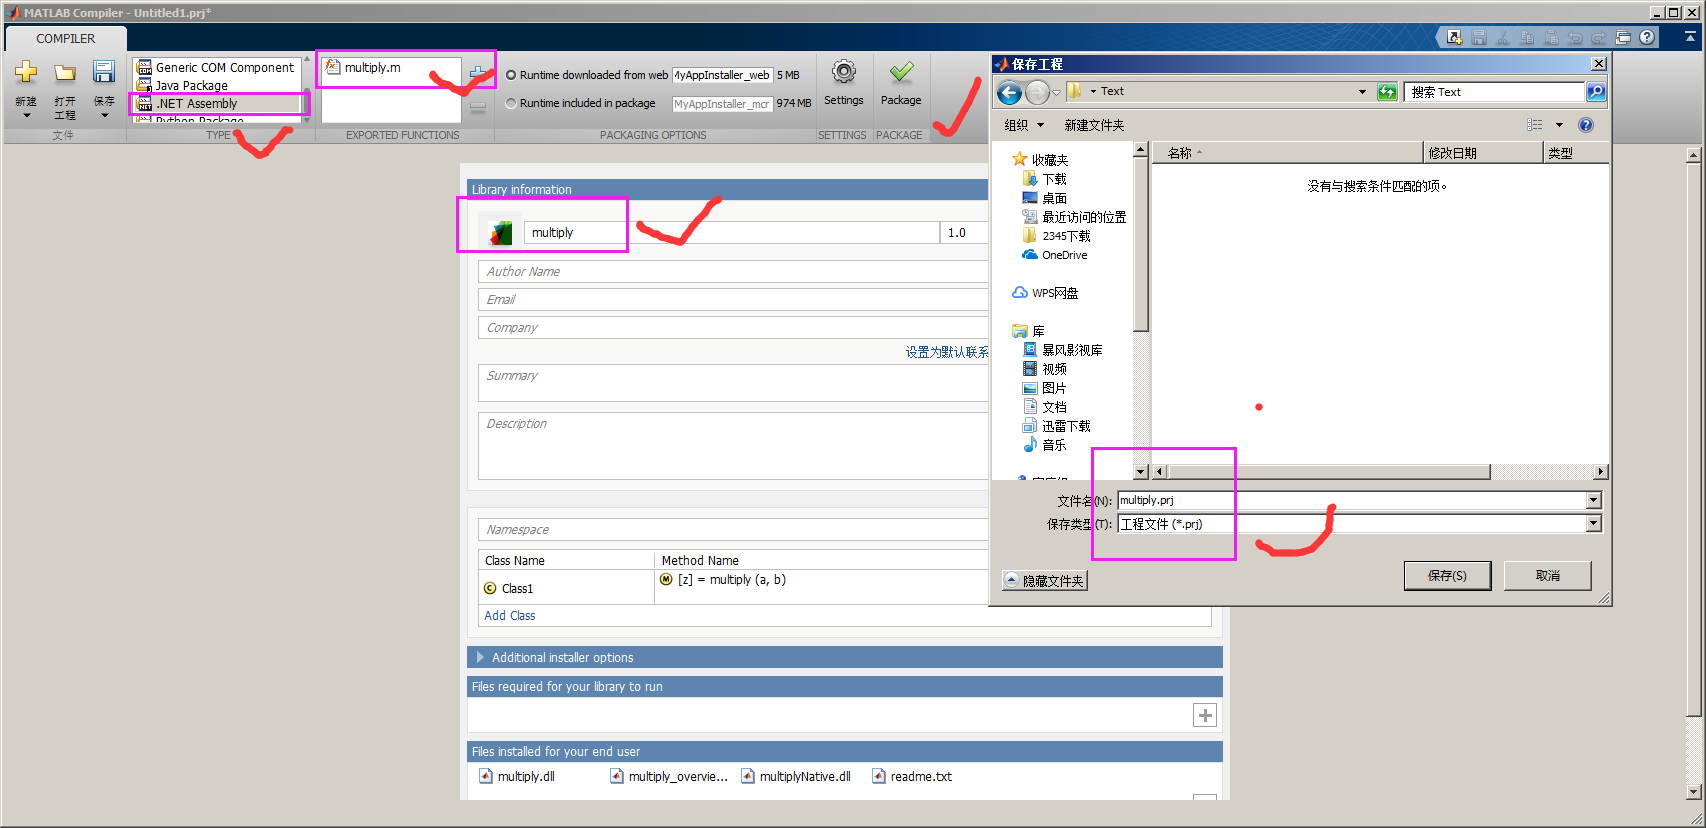Select the multiplyNative.dll file
Image resolution: width=1706 pixels, height=828 pixels.
click(796, 776)
